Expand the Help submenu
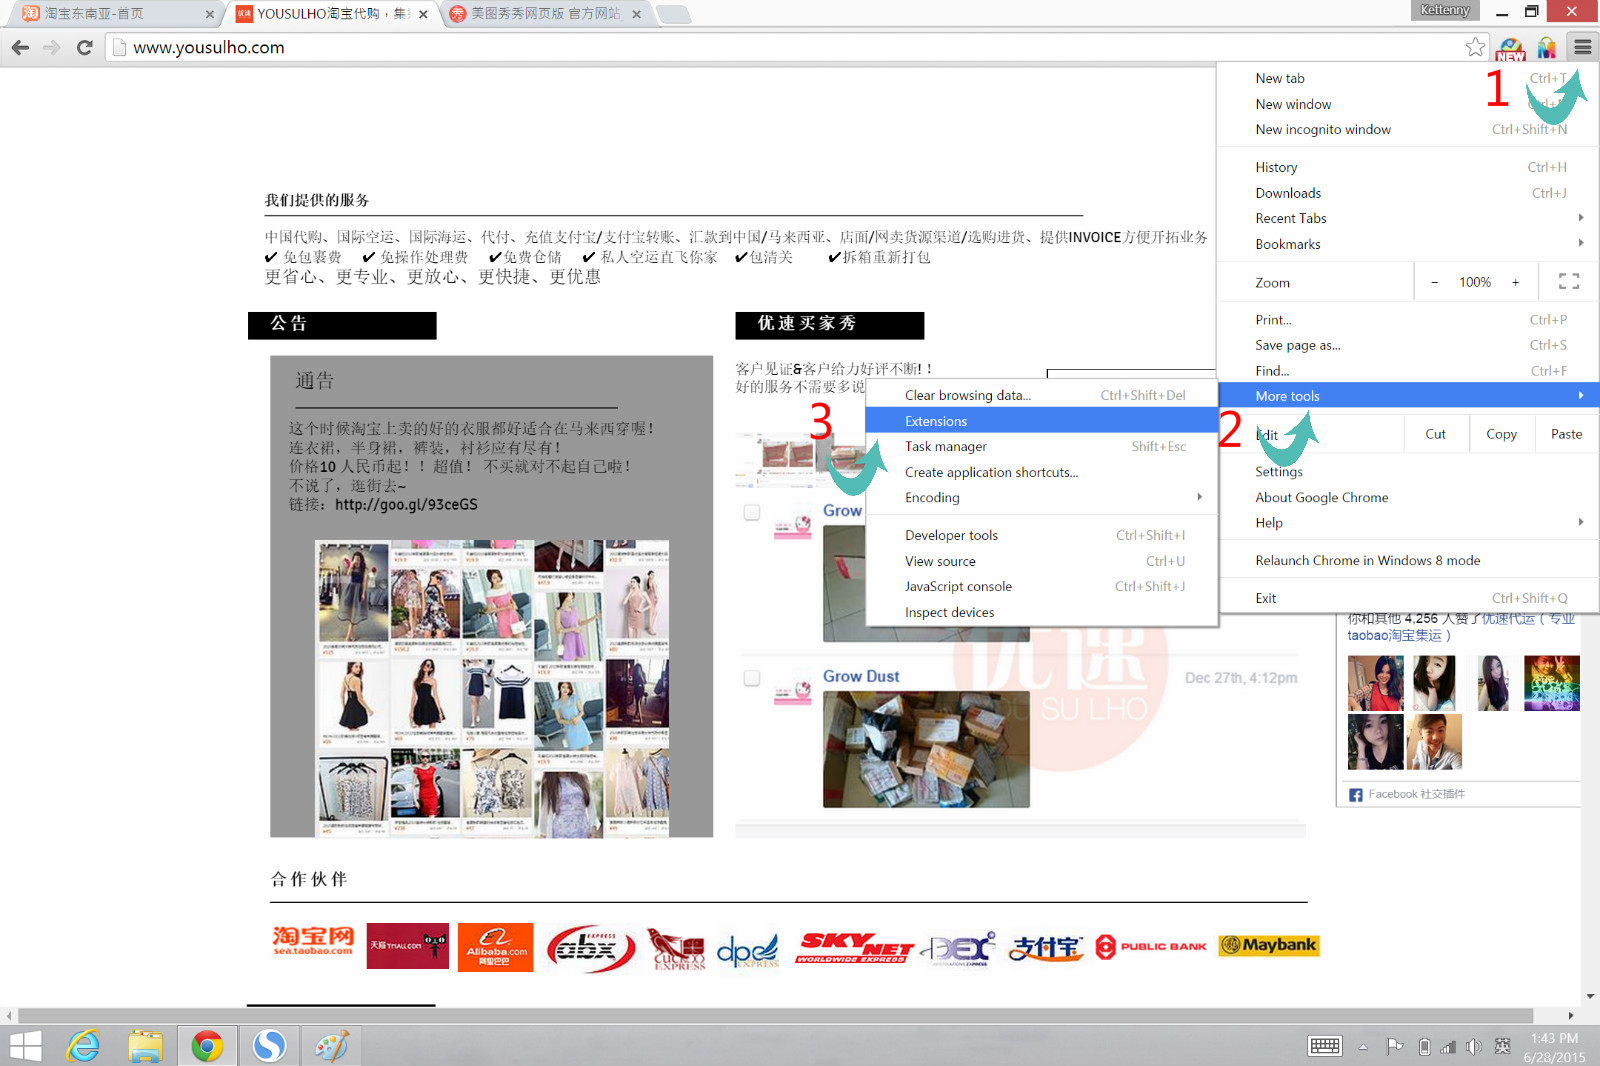 coord(1408,523)
